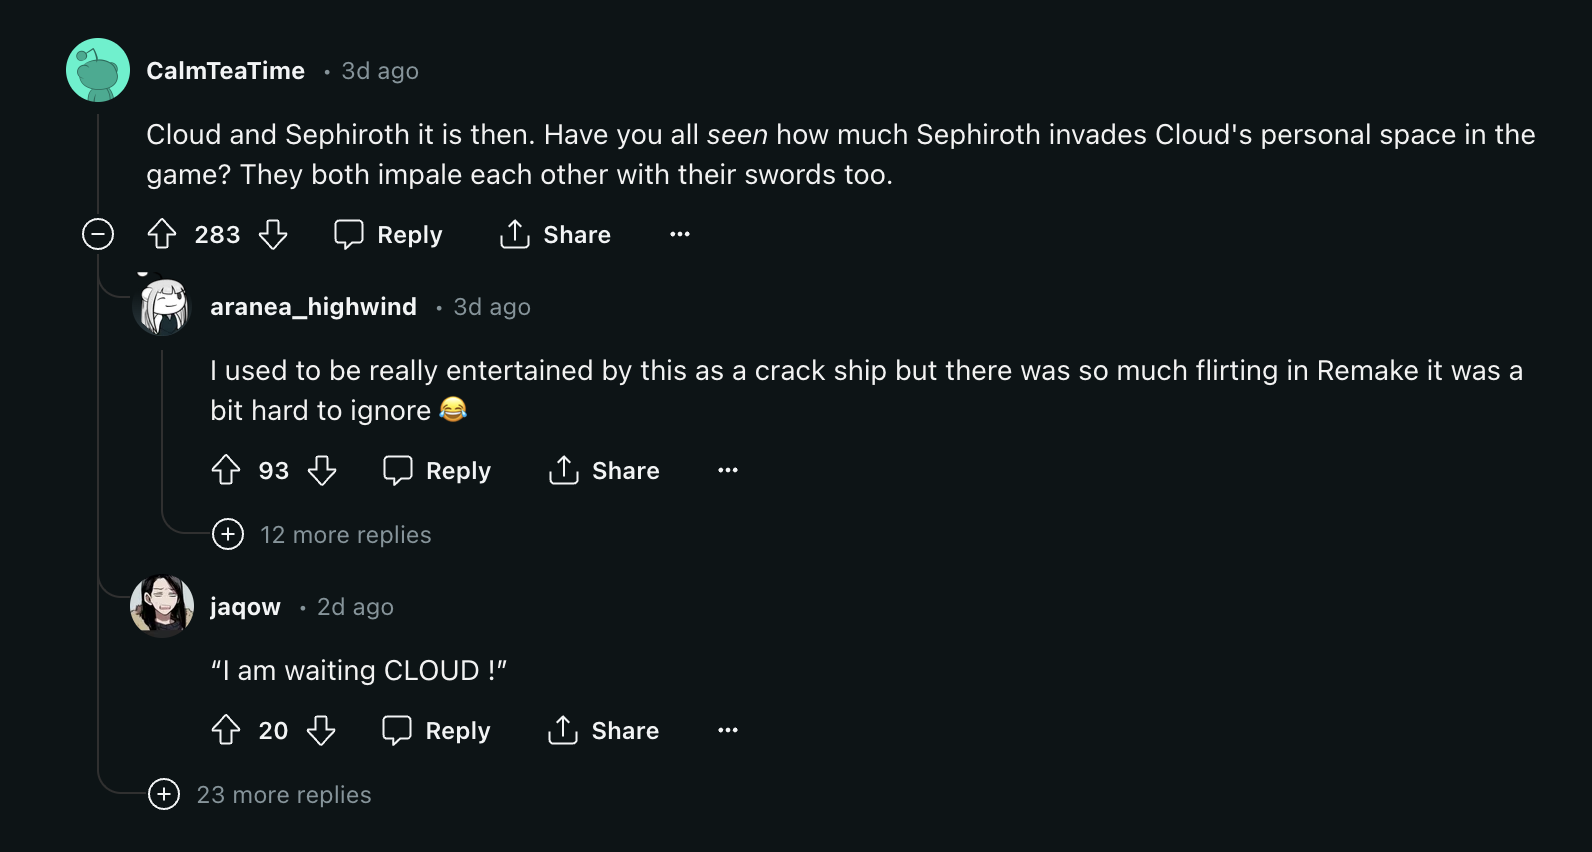Open more options on CalmTeaTime's comment
The width and height of the screenshot is (1592, 852).
(680, 235)
